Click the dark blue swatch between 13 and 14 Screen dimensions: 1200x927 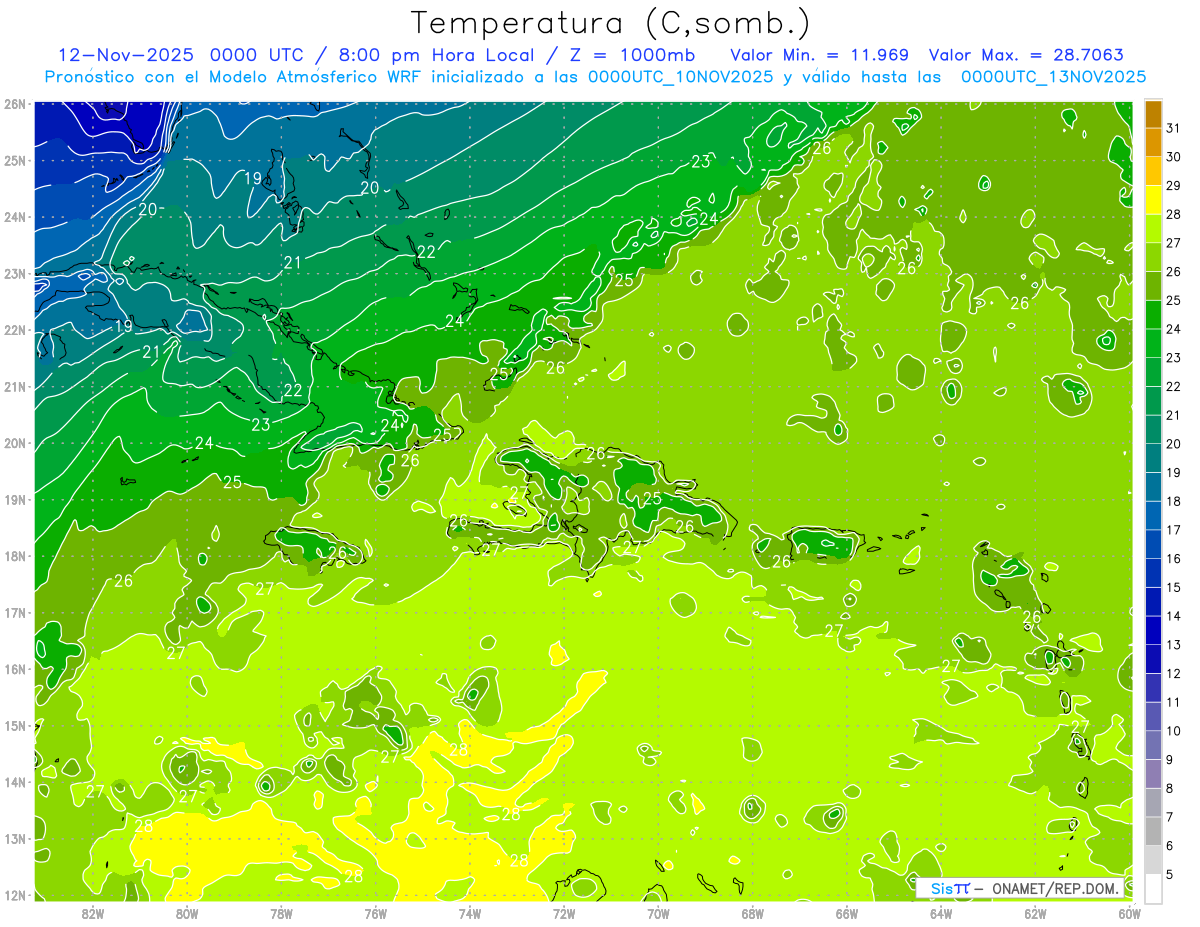tap(1153, 630)
